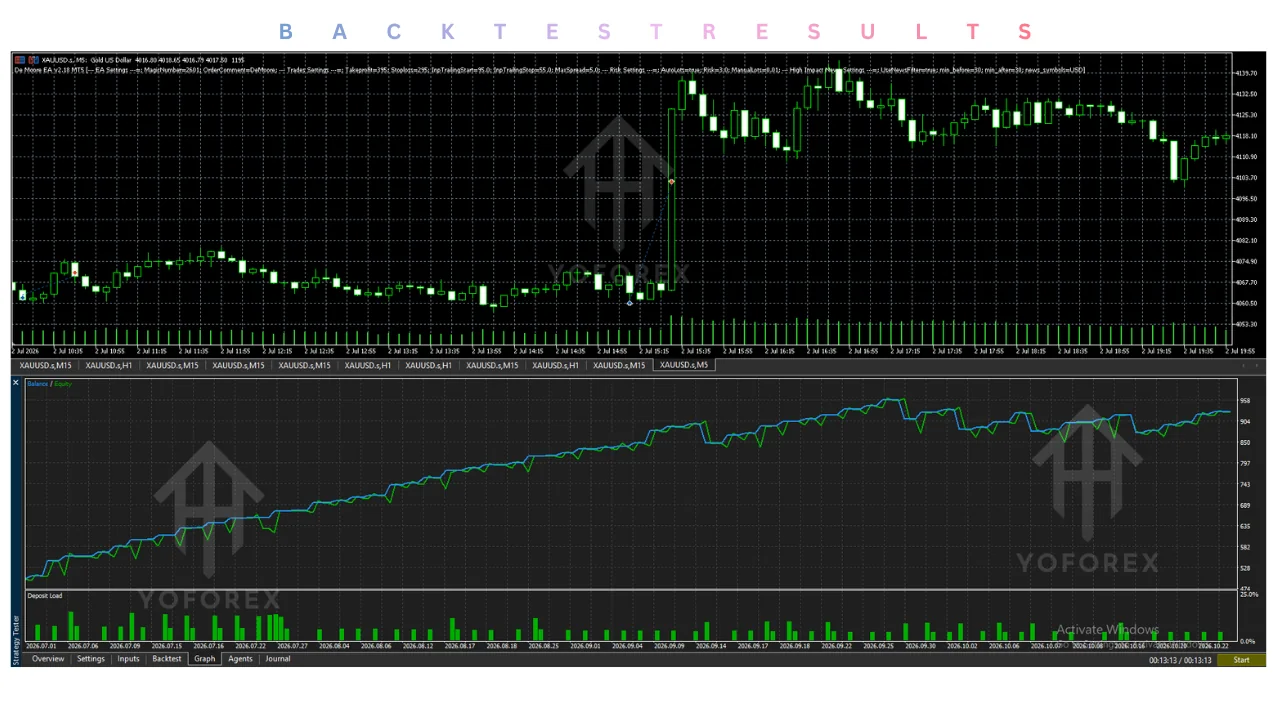Switch to the Inputs tab
1280x720 pixels.
pos(129,659)
